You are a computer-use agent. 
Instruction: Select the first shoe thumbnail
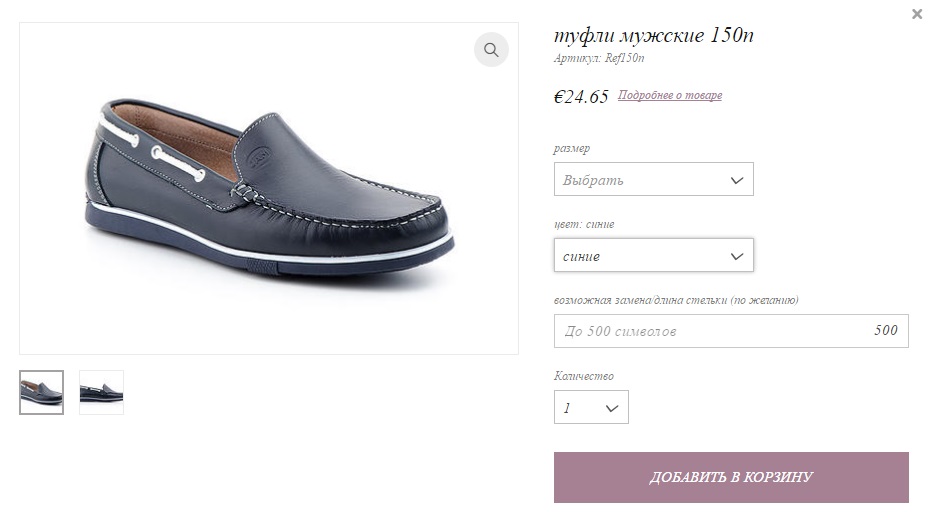[41, 392]
